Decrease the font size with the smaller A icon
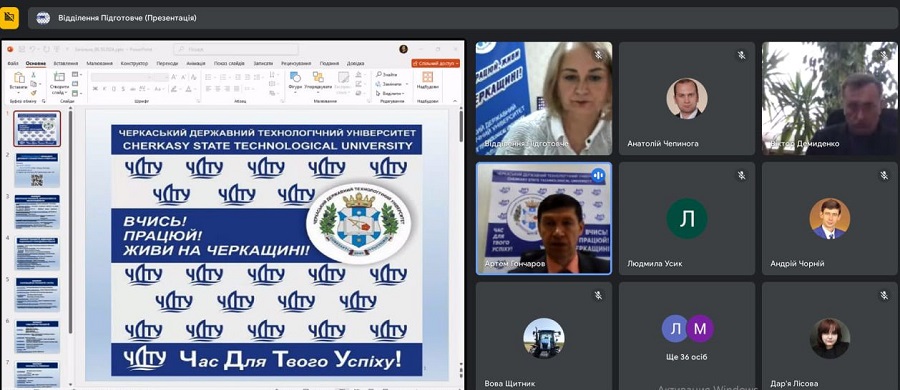Viewport: 900px width, 390px height. click(183, 77)
